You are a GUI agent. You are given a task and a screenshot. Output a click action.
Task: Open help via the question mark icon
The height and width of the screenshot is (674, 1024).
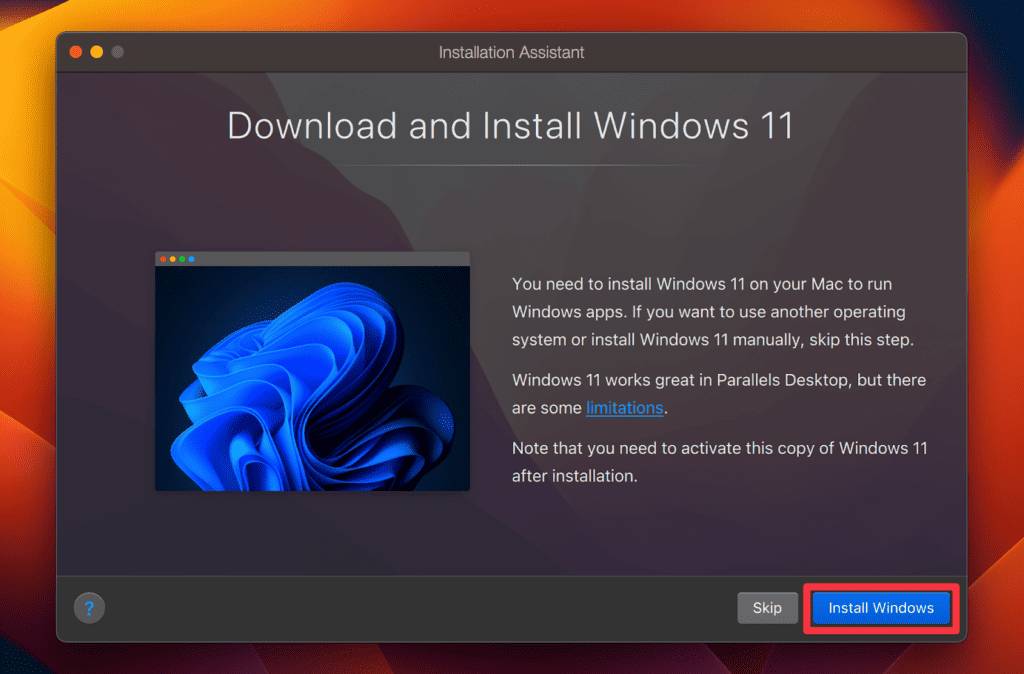tap(89, 608)
